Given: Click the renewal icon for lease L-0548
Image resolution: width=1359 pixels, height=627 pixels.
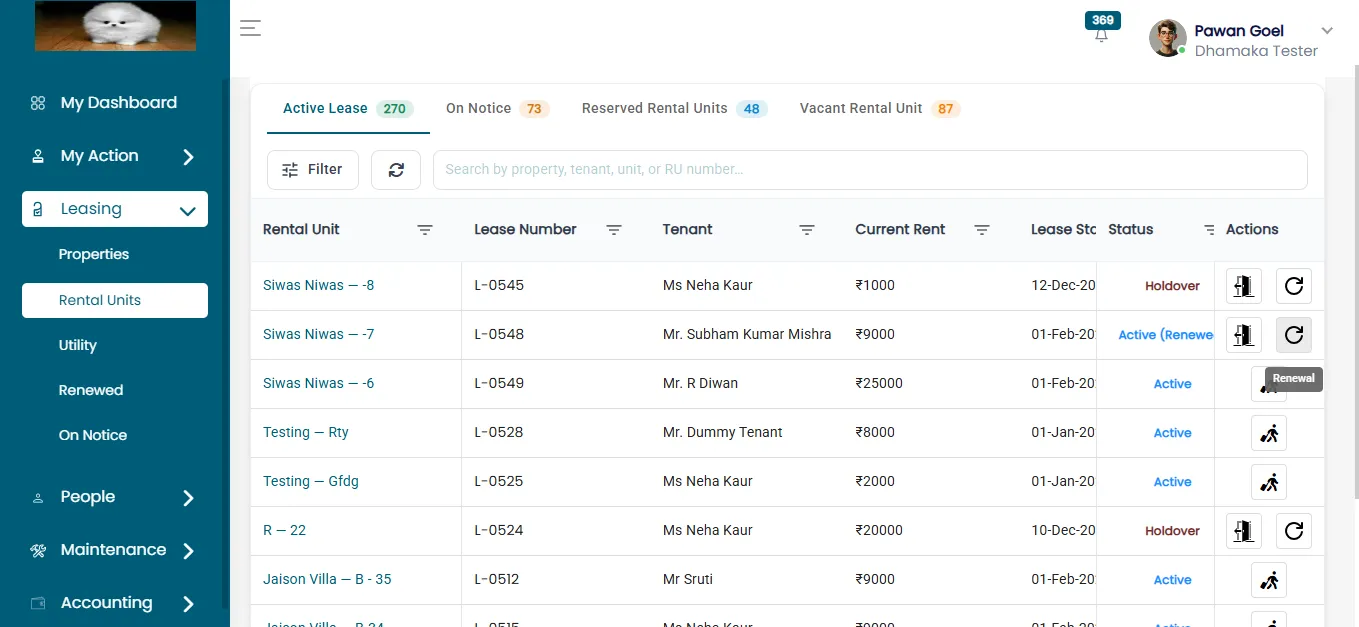Looking at the screenshot, I should pyautogui.click(x=1294, y=335).
